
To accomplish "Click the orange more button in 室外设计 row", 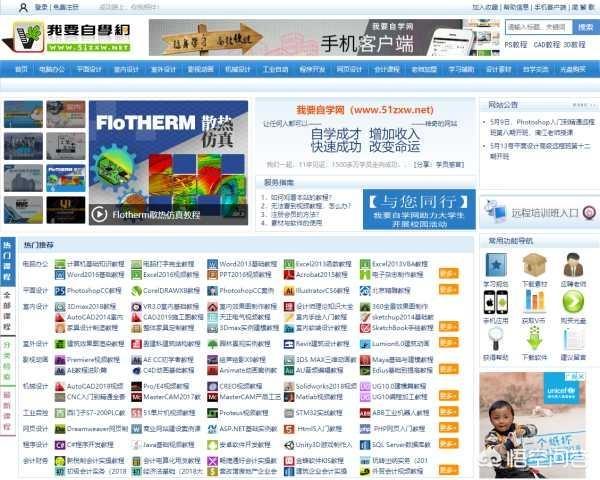I will [x=448, y=343].
